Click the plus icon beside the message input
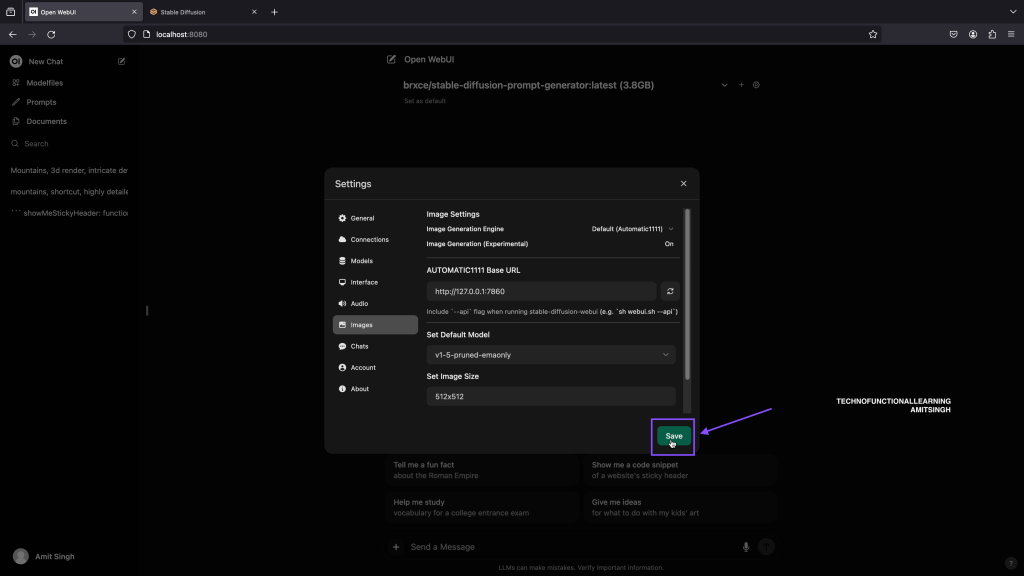This screenshot has height=576, width=1024. pyautogui.click(x=396, y=547)
